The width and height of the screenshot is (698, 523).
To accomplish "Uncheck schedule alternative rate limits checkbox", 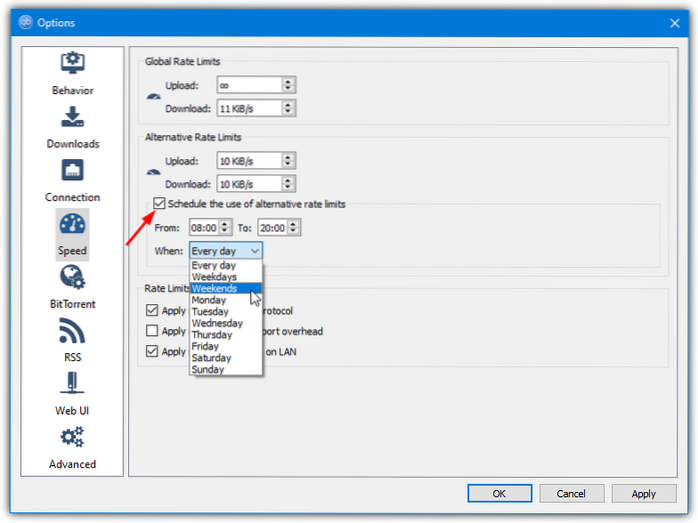I will click(x=160, y=204).
